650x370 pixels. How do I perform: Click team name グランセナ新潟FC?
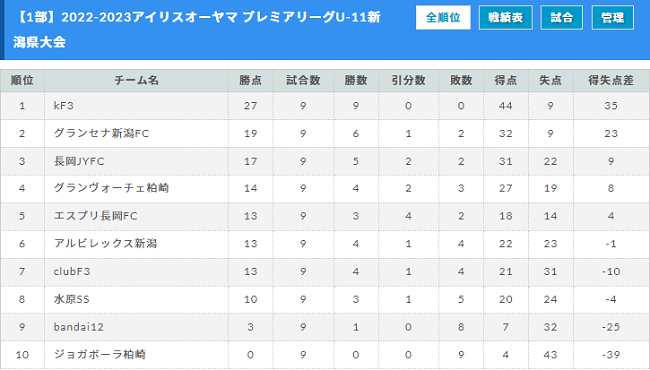(101, 133)
